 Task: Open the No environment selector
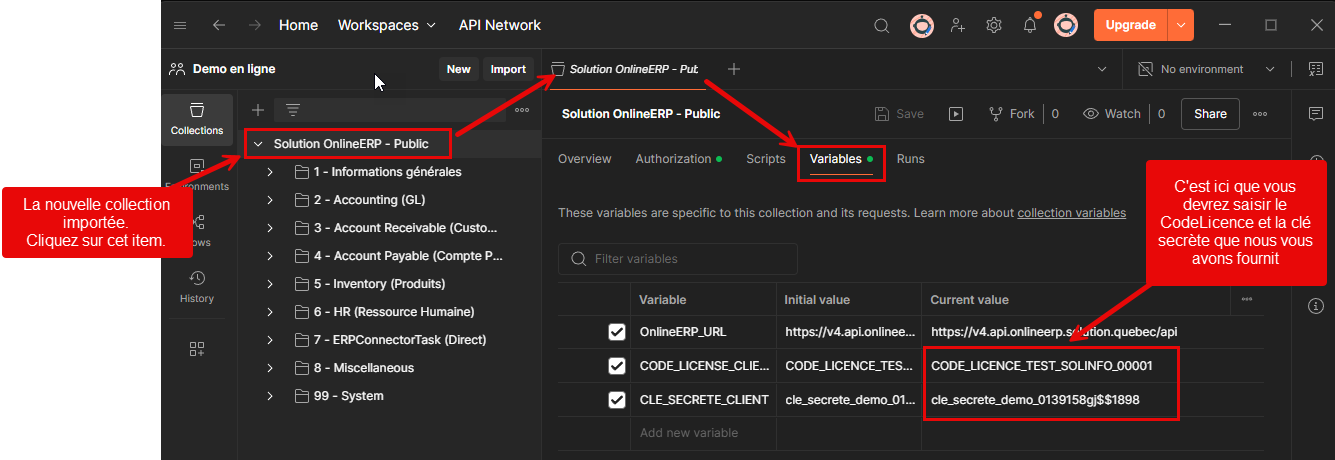pos(1207,69)
